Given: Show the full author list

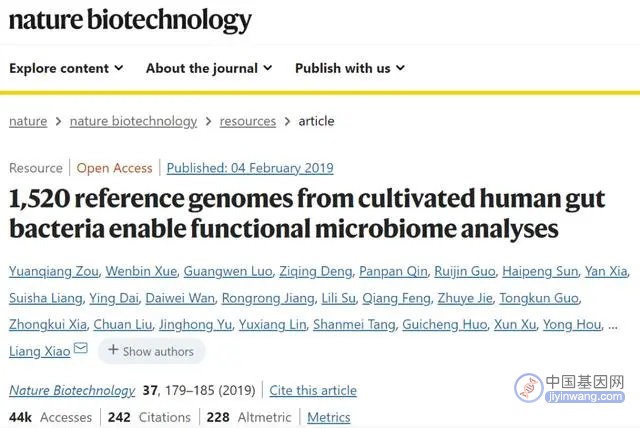Looking at the screenshot, I should click(x=151, y=351).
